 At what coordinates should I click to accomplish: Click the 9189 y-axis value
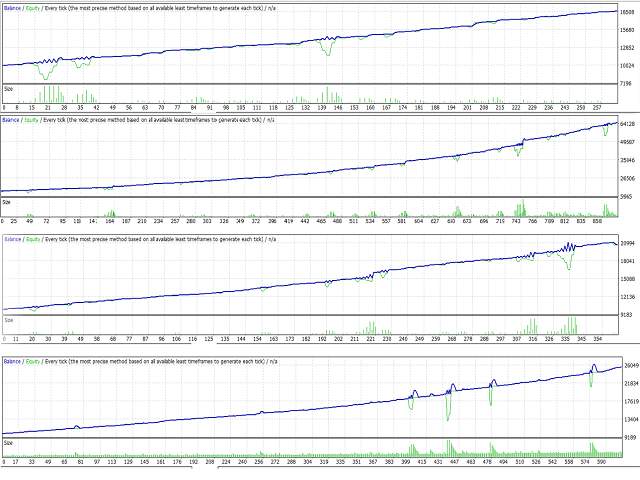630,437
